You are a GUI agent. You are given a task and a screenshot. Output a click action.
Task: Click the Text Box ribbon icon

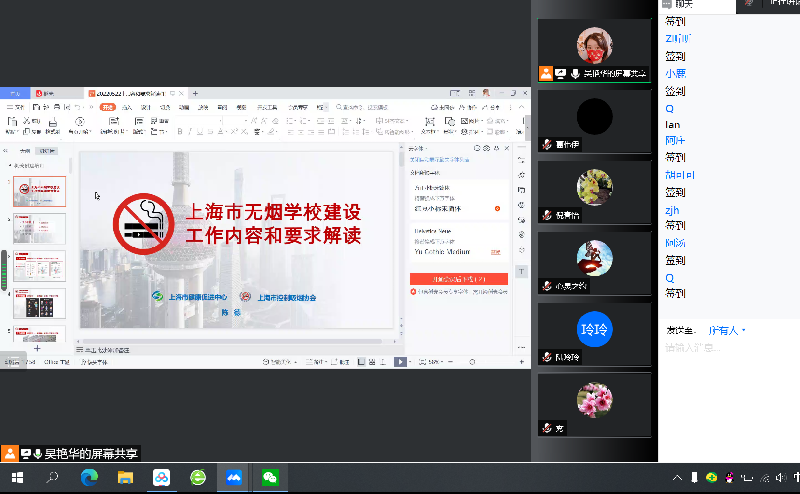(x=430, y=121)
